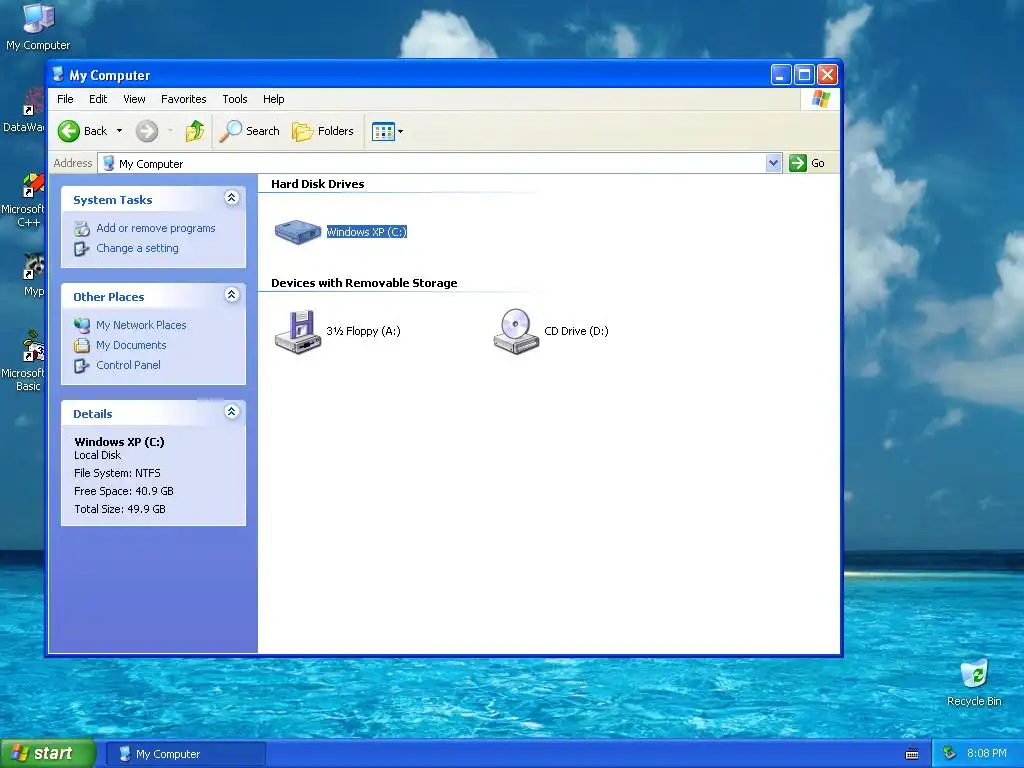This screenshot has width=1024, height=768.
Task: Open My Network Places link
Action: point(141,325)
